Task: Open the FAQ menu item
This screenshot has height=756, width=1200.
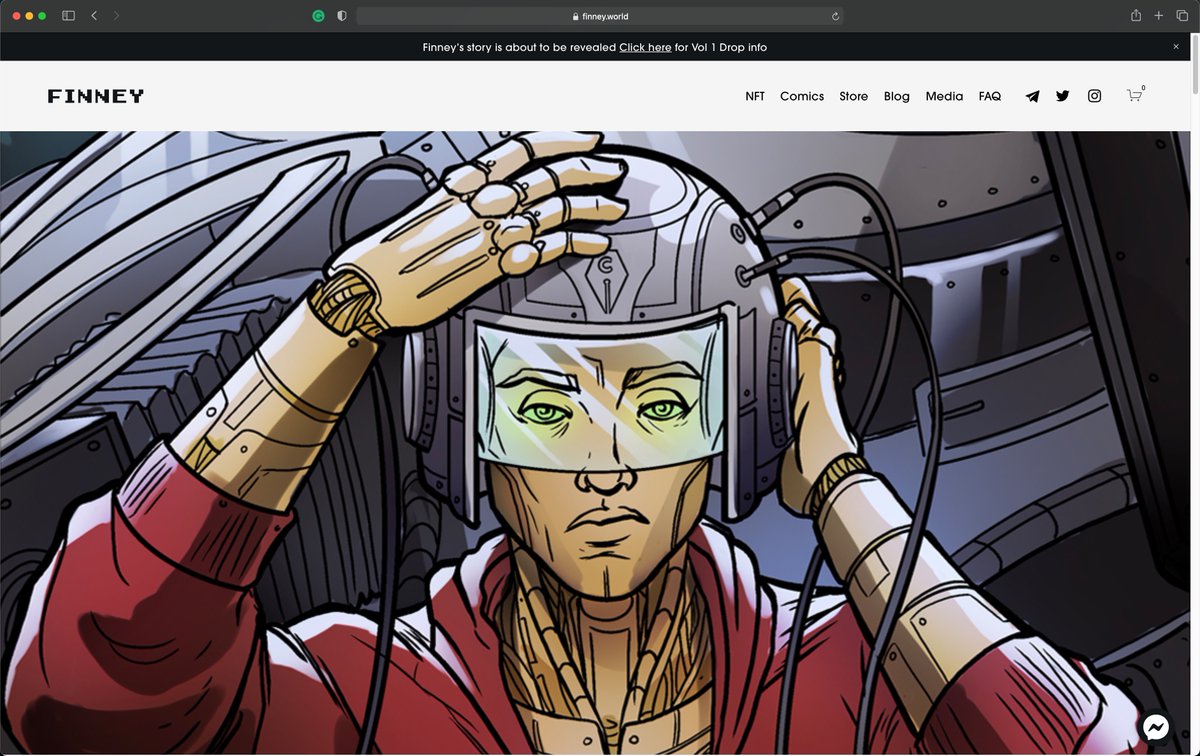Action: 990,96
